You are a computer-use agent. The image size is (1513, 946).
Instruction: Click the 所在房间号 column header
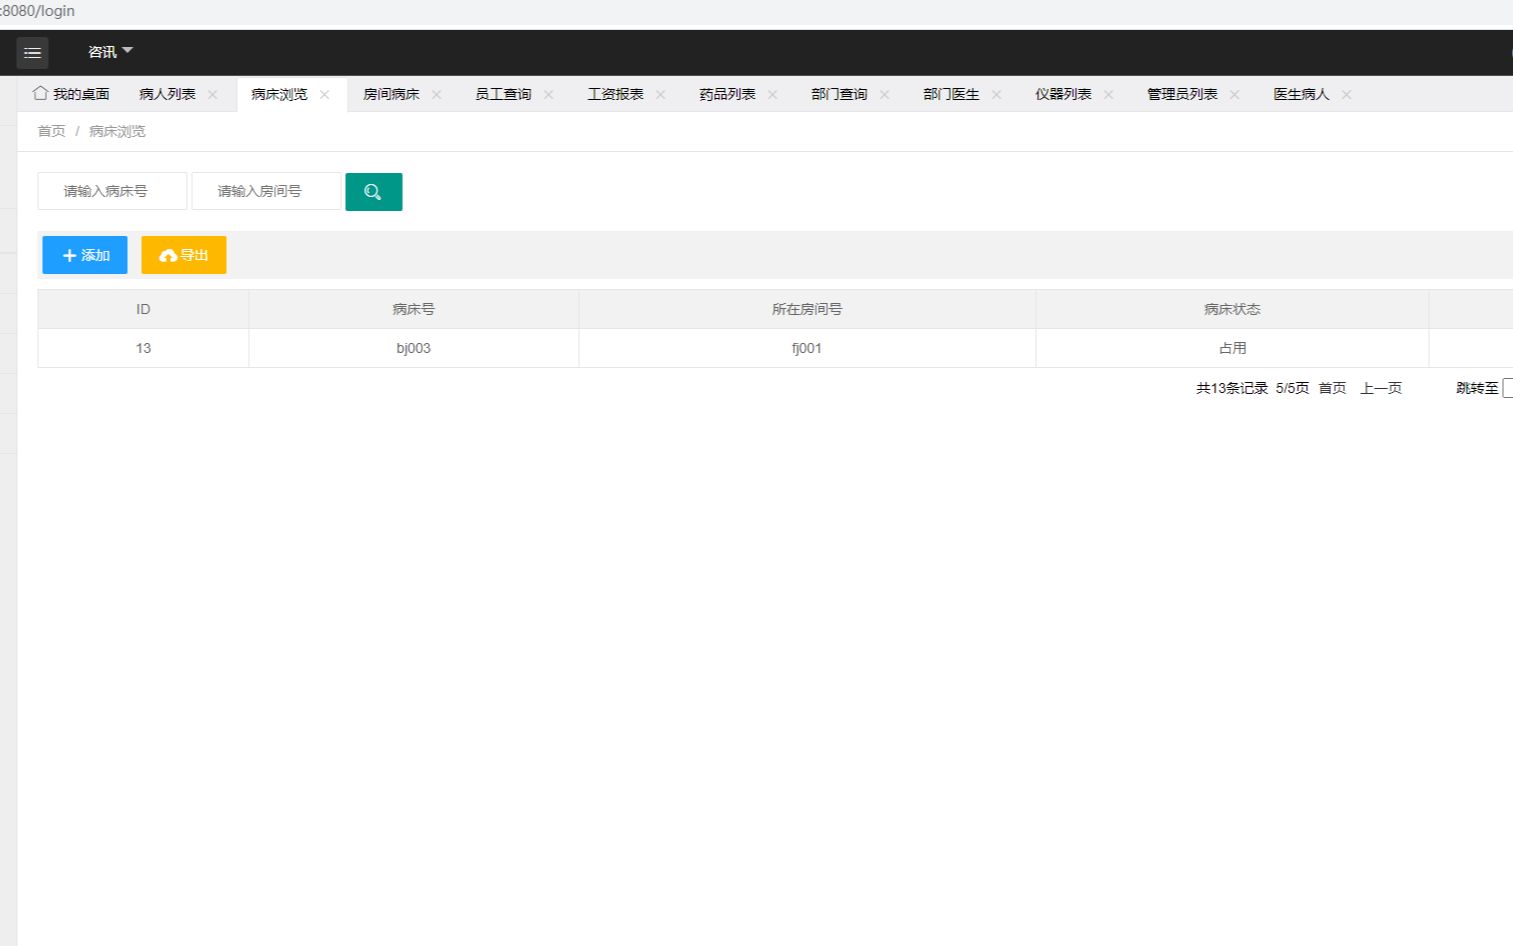[807, 309]
